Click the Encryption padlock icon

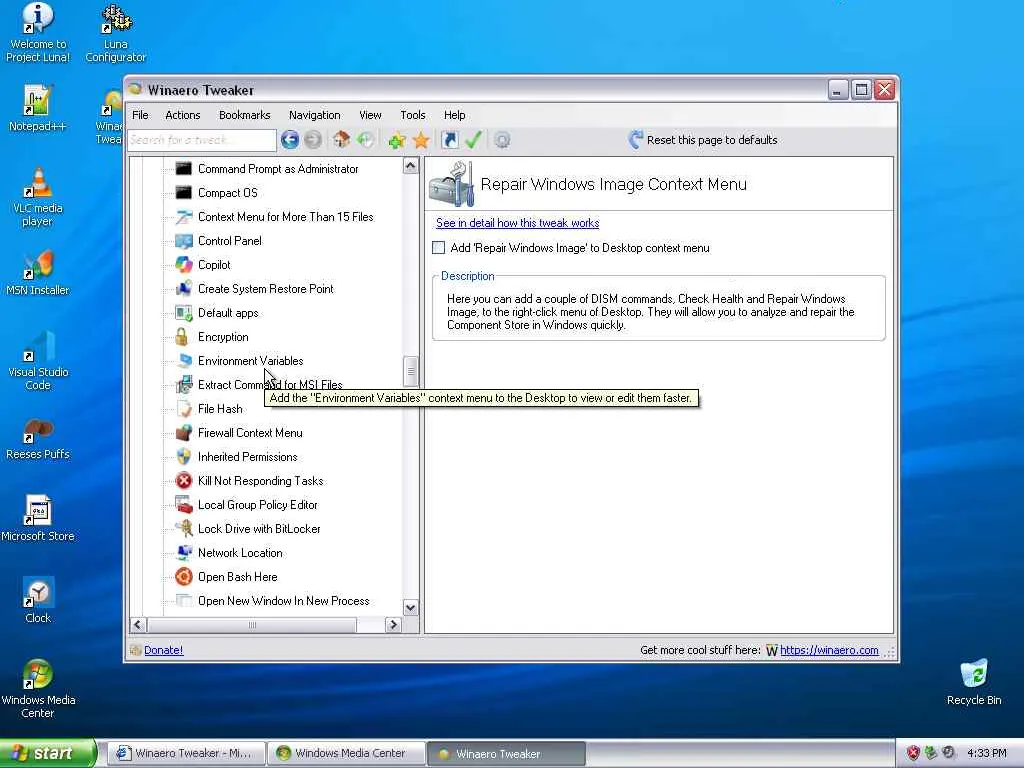[182, 337]
